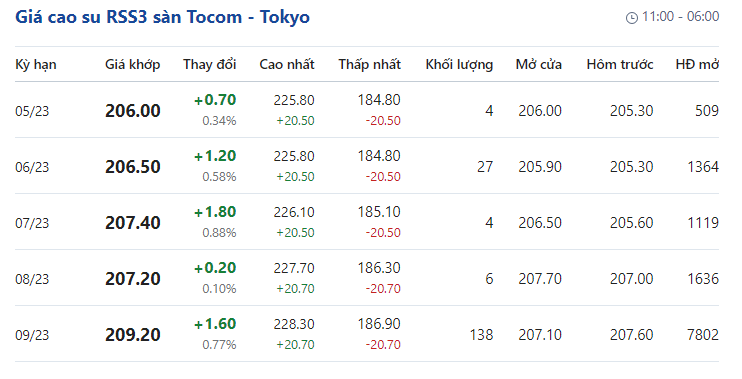742x379 pixels.
Task: Click the 08/23 contract term
Action: tap(32, 279)
